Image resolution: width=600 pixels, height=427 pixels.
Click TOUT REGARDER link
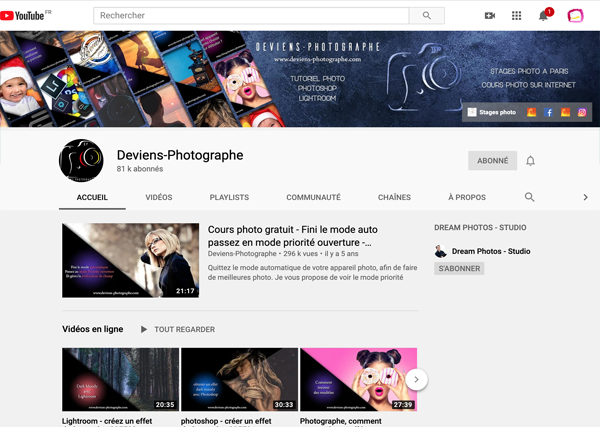(184, 329)
